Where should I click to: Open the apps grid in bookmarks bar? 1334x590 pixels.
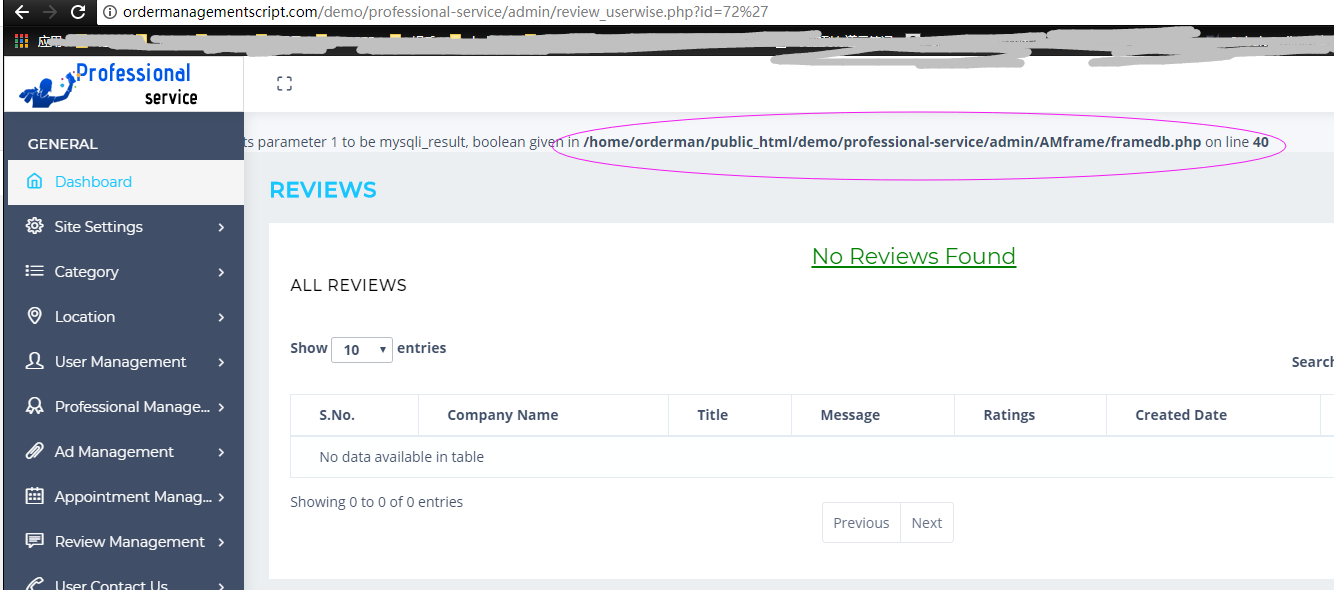pyautogui.click(x=21, y=41)
